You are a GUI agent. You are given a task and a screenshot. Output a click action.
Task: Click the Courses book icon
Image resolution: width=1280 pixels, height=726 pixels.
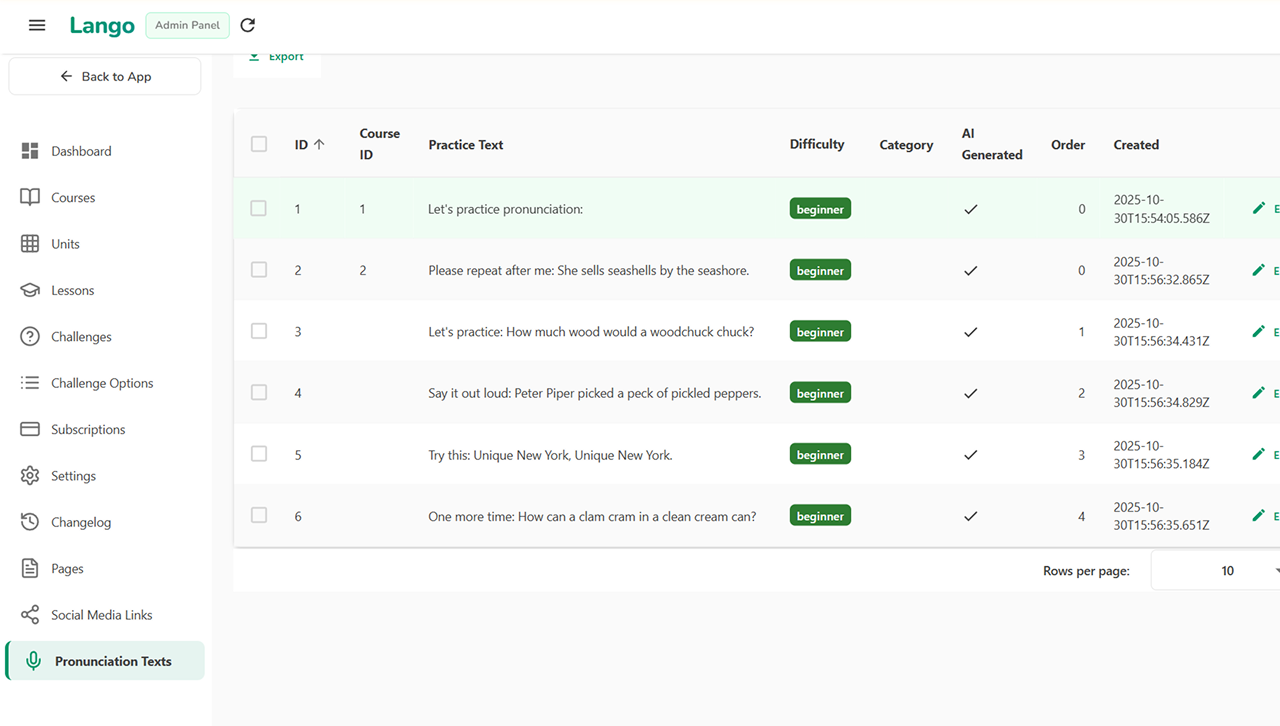(30, 197)
